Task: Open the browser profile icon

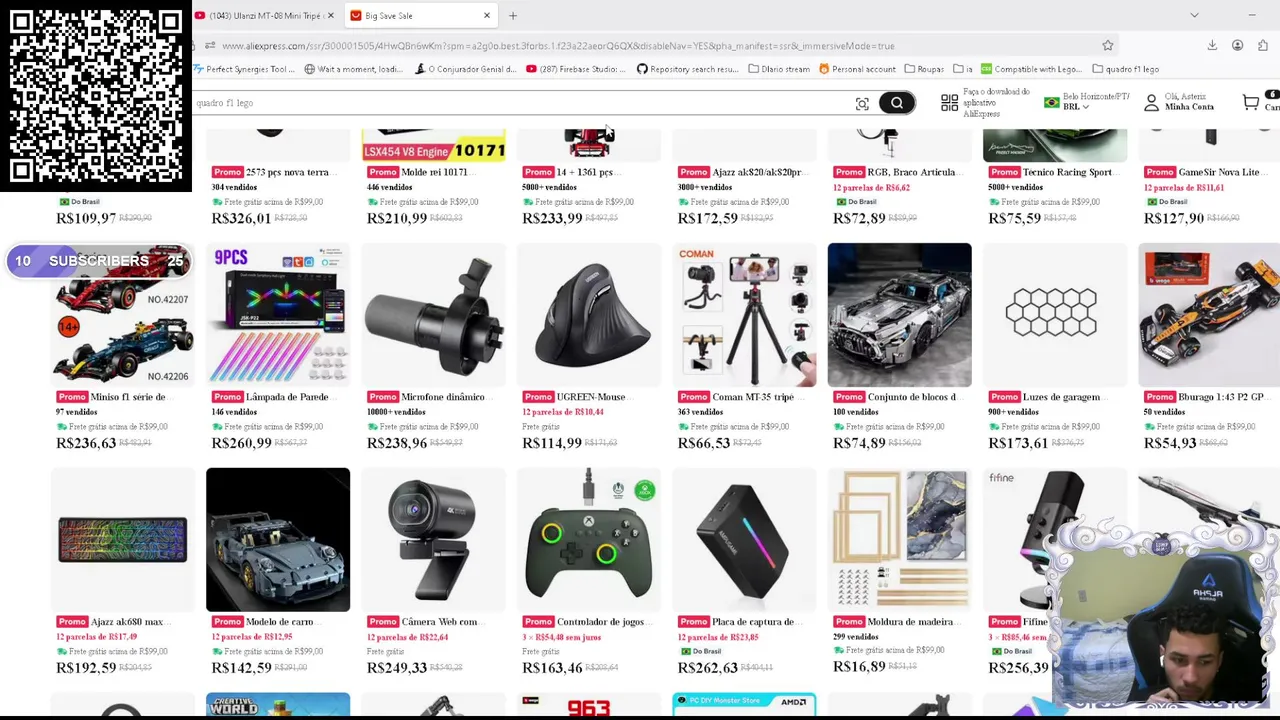Action: [1237, 46]
